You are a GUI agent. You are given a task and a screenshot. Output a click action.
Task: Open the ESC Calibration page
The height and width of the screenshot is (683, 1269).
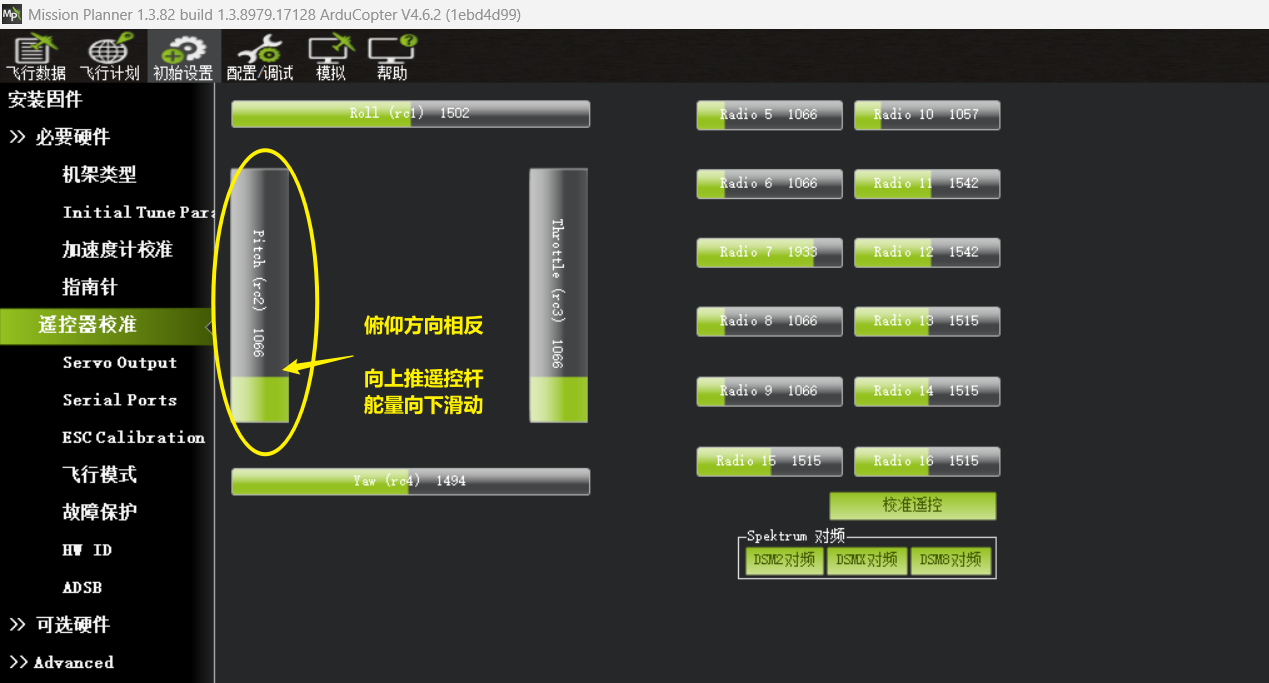[133, 438]
